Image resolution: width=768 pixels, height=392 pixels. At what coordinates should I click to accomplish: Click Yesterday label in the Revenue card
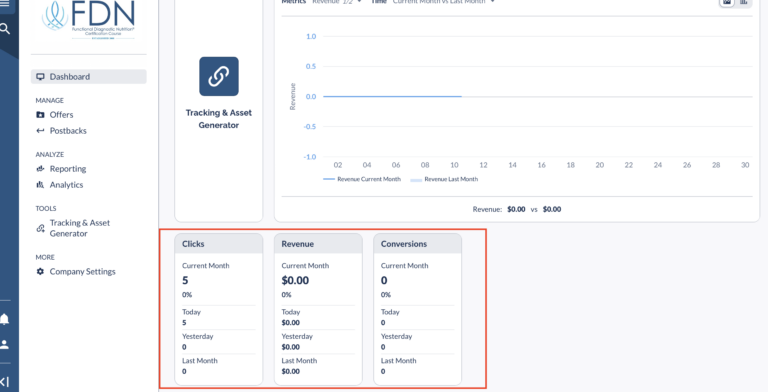(x=297, y=336)
